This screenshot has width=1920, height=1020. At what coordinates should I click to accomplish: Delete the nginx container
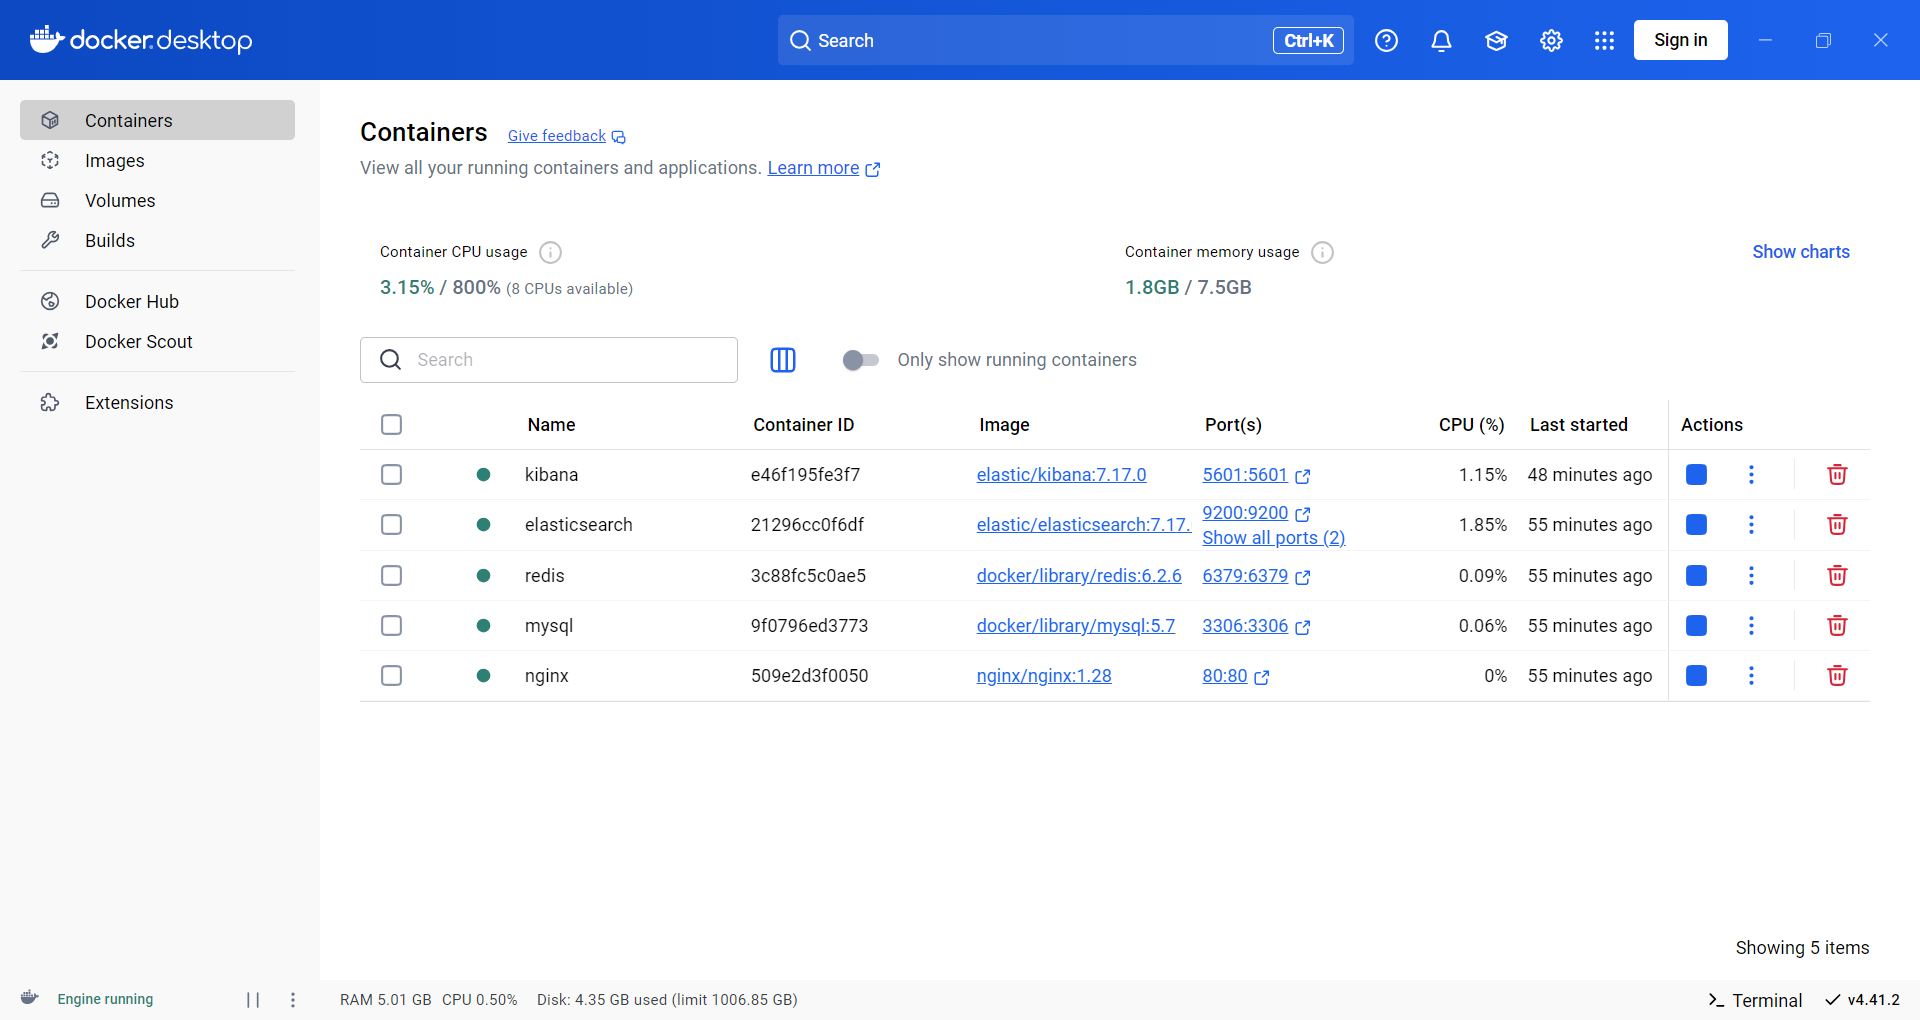(x=1837, y=676)
